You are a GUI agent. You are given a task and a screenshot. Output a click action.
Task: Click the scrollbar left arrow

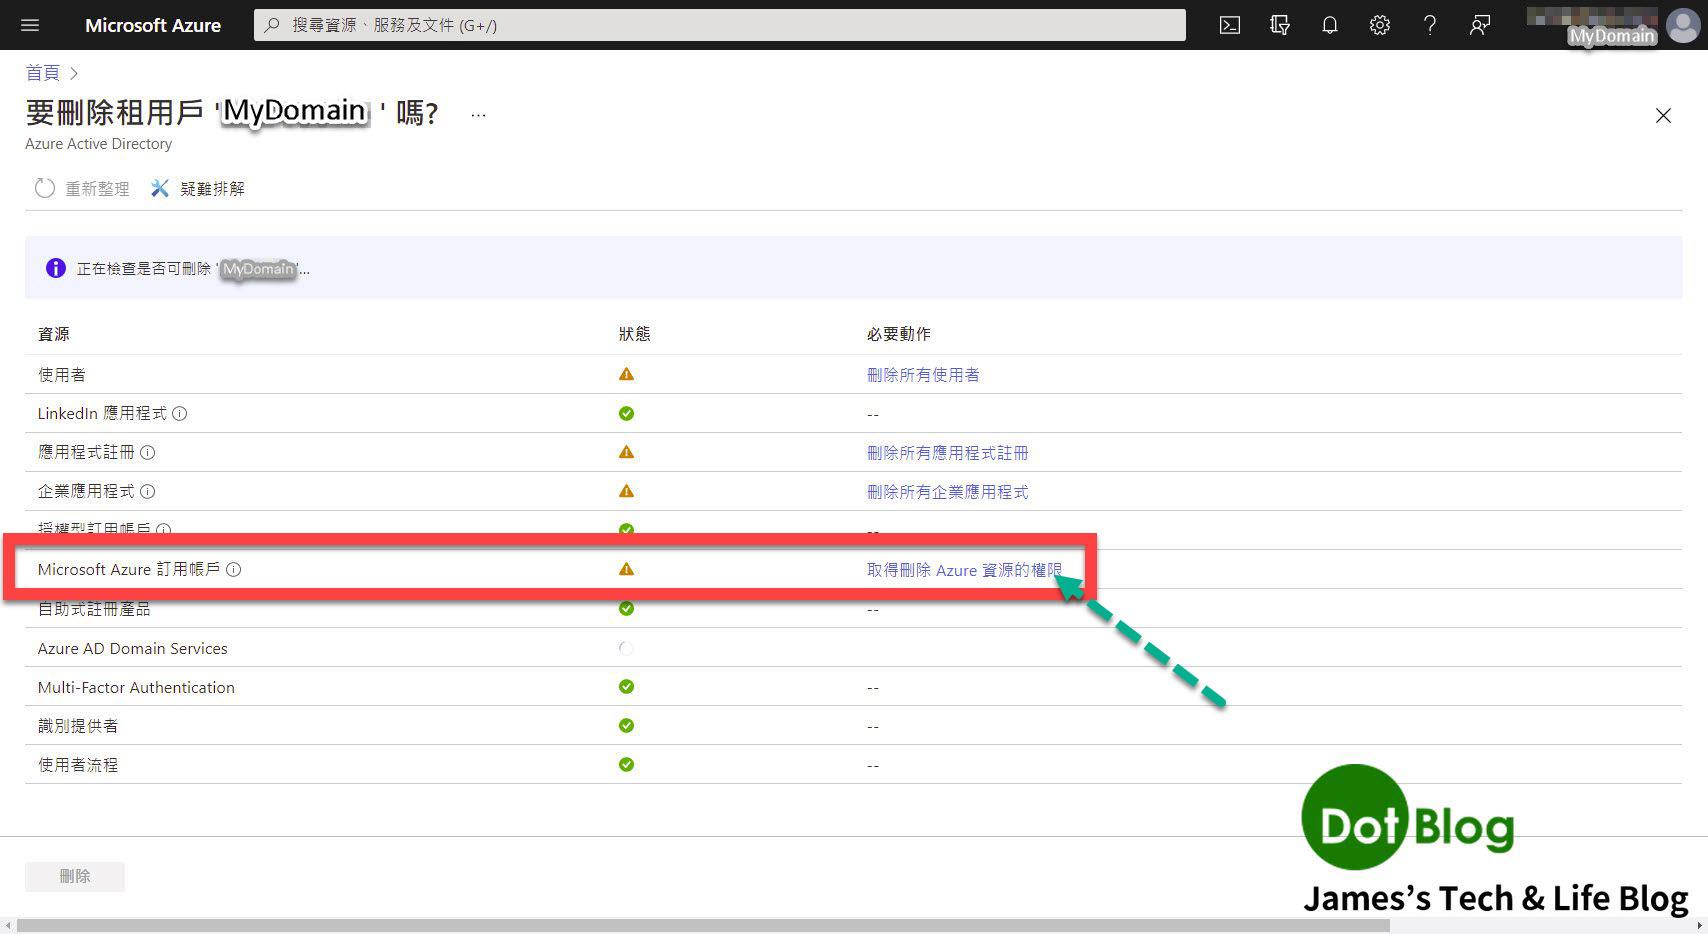[x=8, y=926]
